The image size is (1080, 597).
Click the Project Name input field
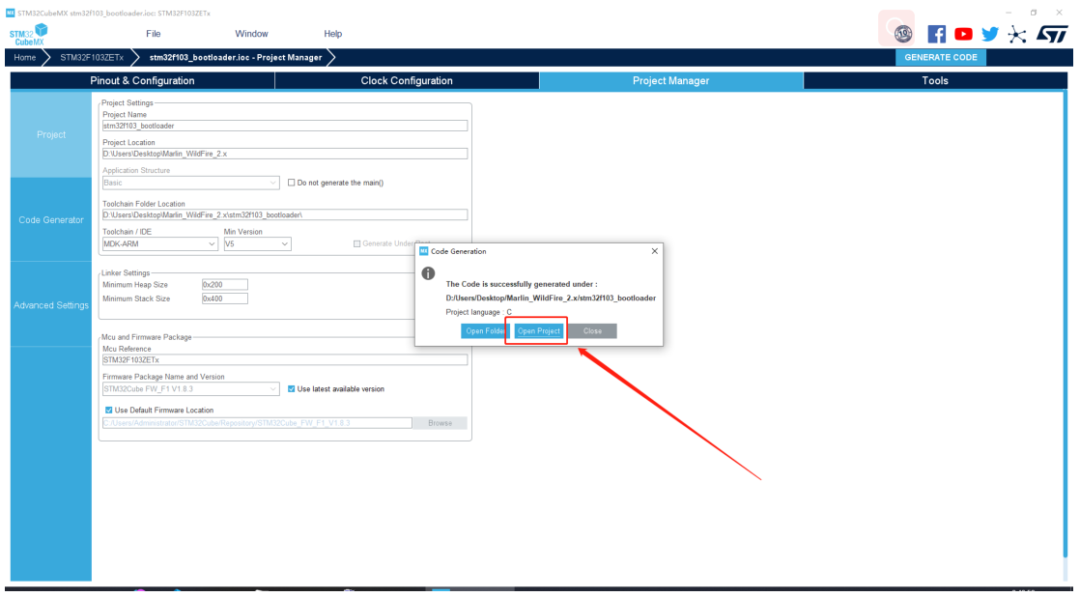(284, 126)
